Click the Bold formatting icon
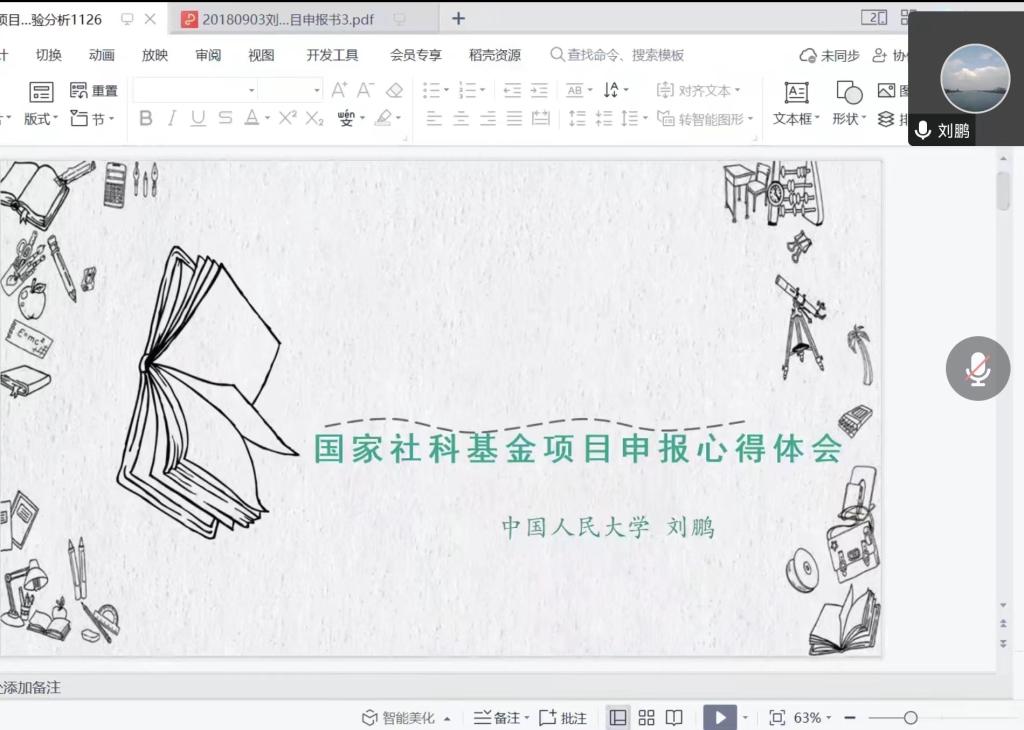Screen dimensions: 1024x730 [x=146, y=118]
